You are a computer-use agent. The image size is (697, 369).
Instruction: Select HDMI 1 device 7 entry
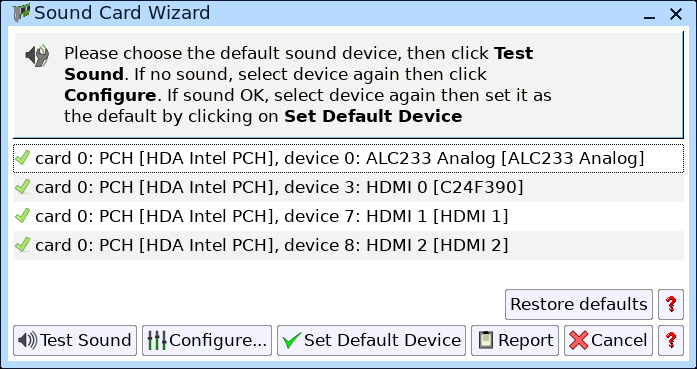pyautogui.click(x=348, y=216)
